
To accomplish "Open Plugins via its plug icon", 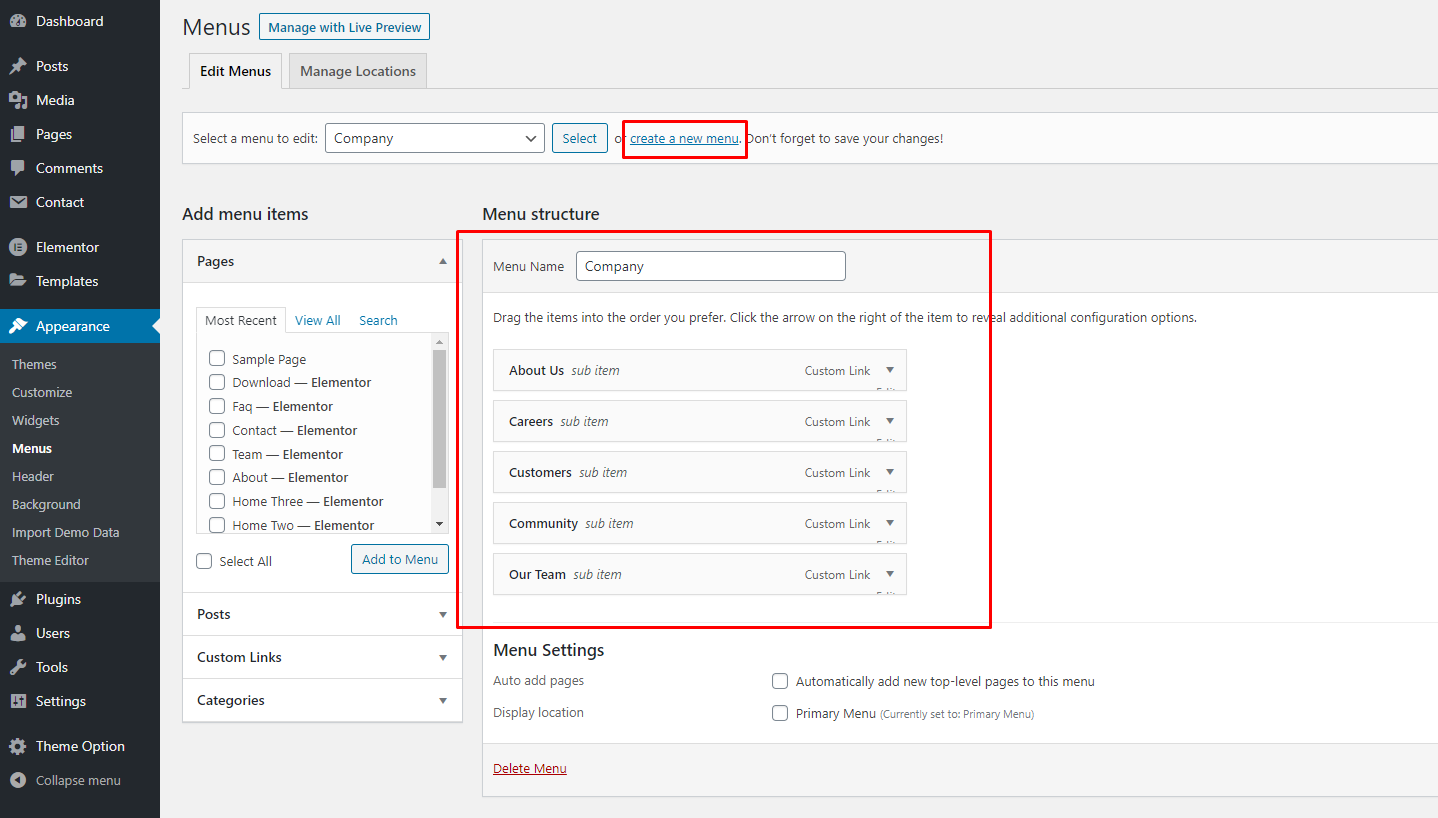I will pos(18,599).
